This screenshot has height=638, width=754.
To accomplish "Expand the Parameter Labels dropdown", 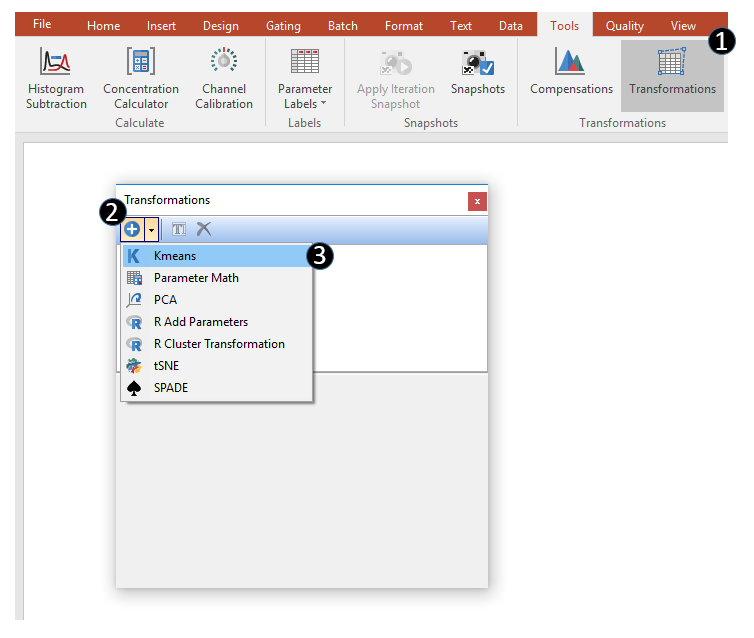I will pos(305,95).
